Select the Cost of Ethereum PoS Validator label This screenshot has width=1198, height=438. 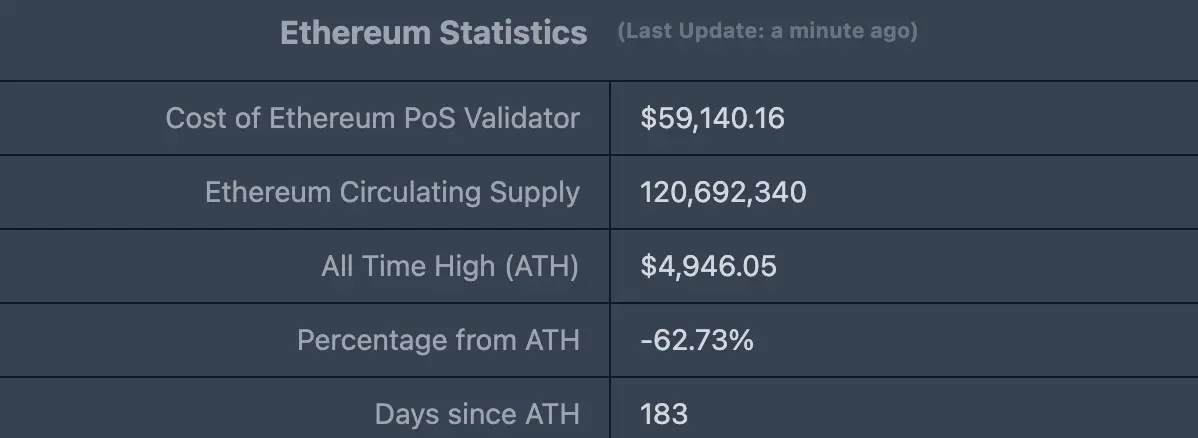click(372, 118)
